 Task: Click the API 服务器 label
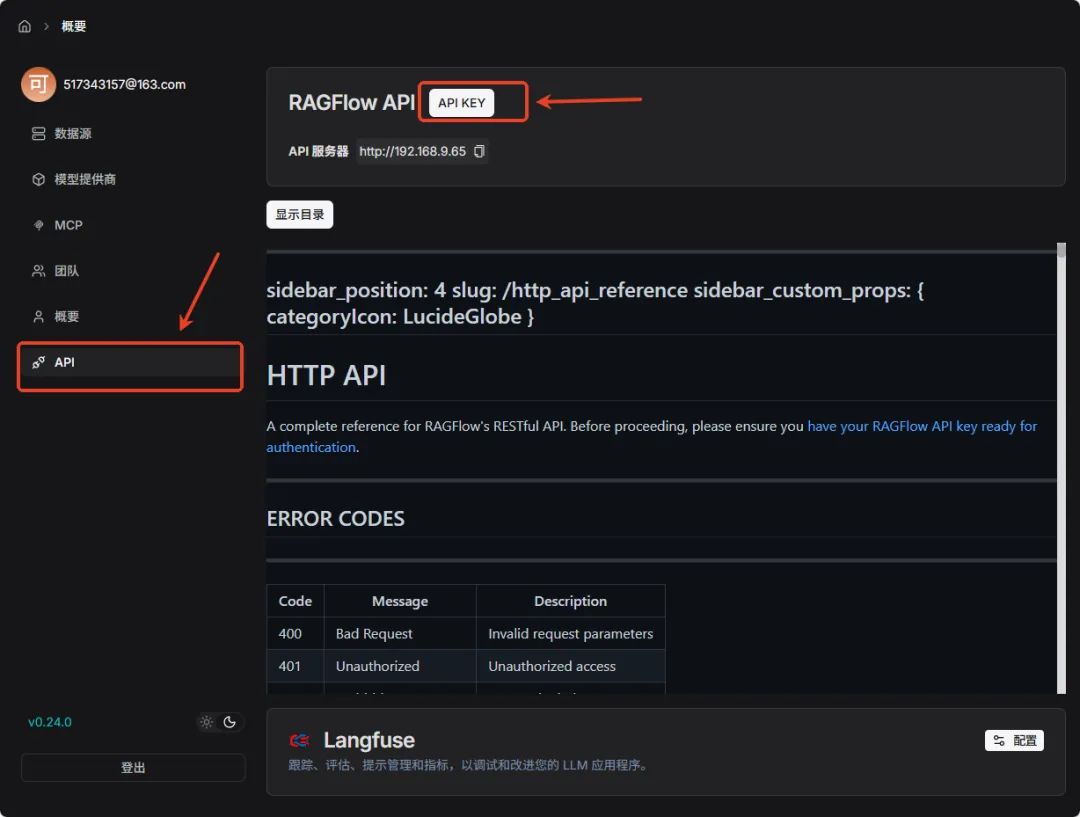pos(318,151)
